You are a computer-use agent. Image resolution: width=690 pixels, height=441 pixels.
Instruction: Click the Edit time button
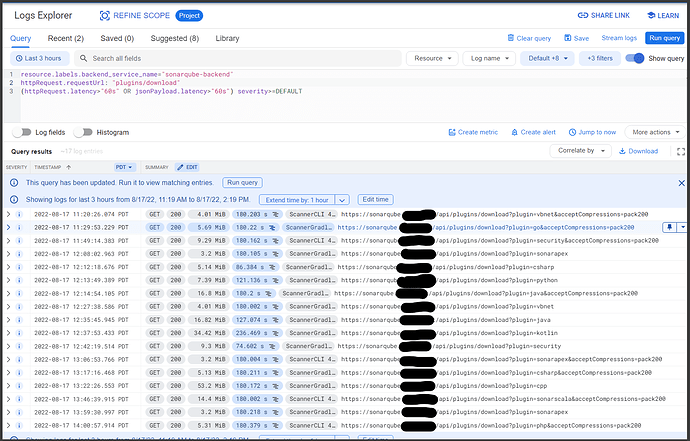[x=375, y=199]
